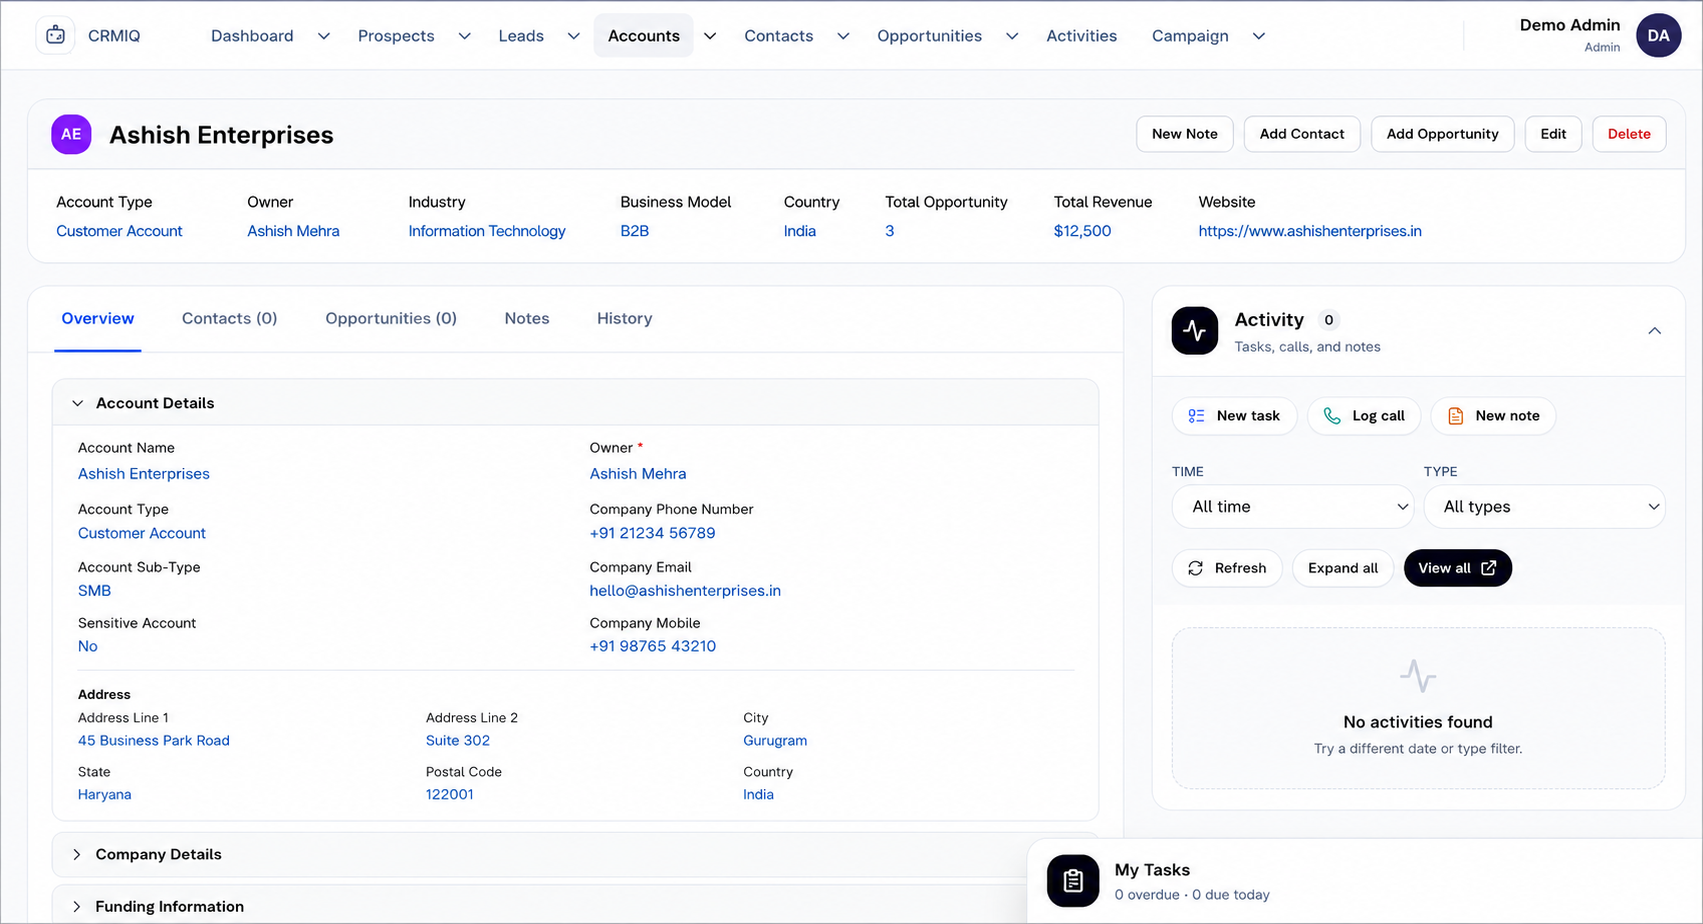Open the Accounts dropdown chevron
1703x924 pixels.
coord(709,36)
